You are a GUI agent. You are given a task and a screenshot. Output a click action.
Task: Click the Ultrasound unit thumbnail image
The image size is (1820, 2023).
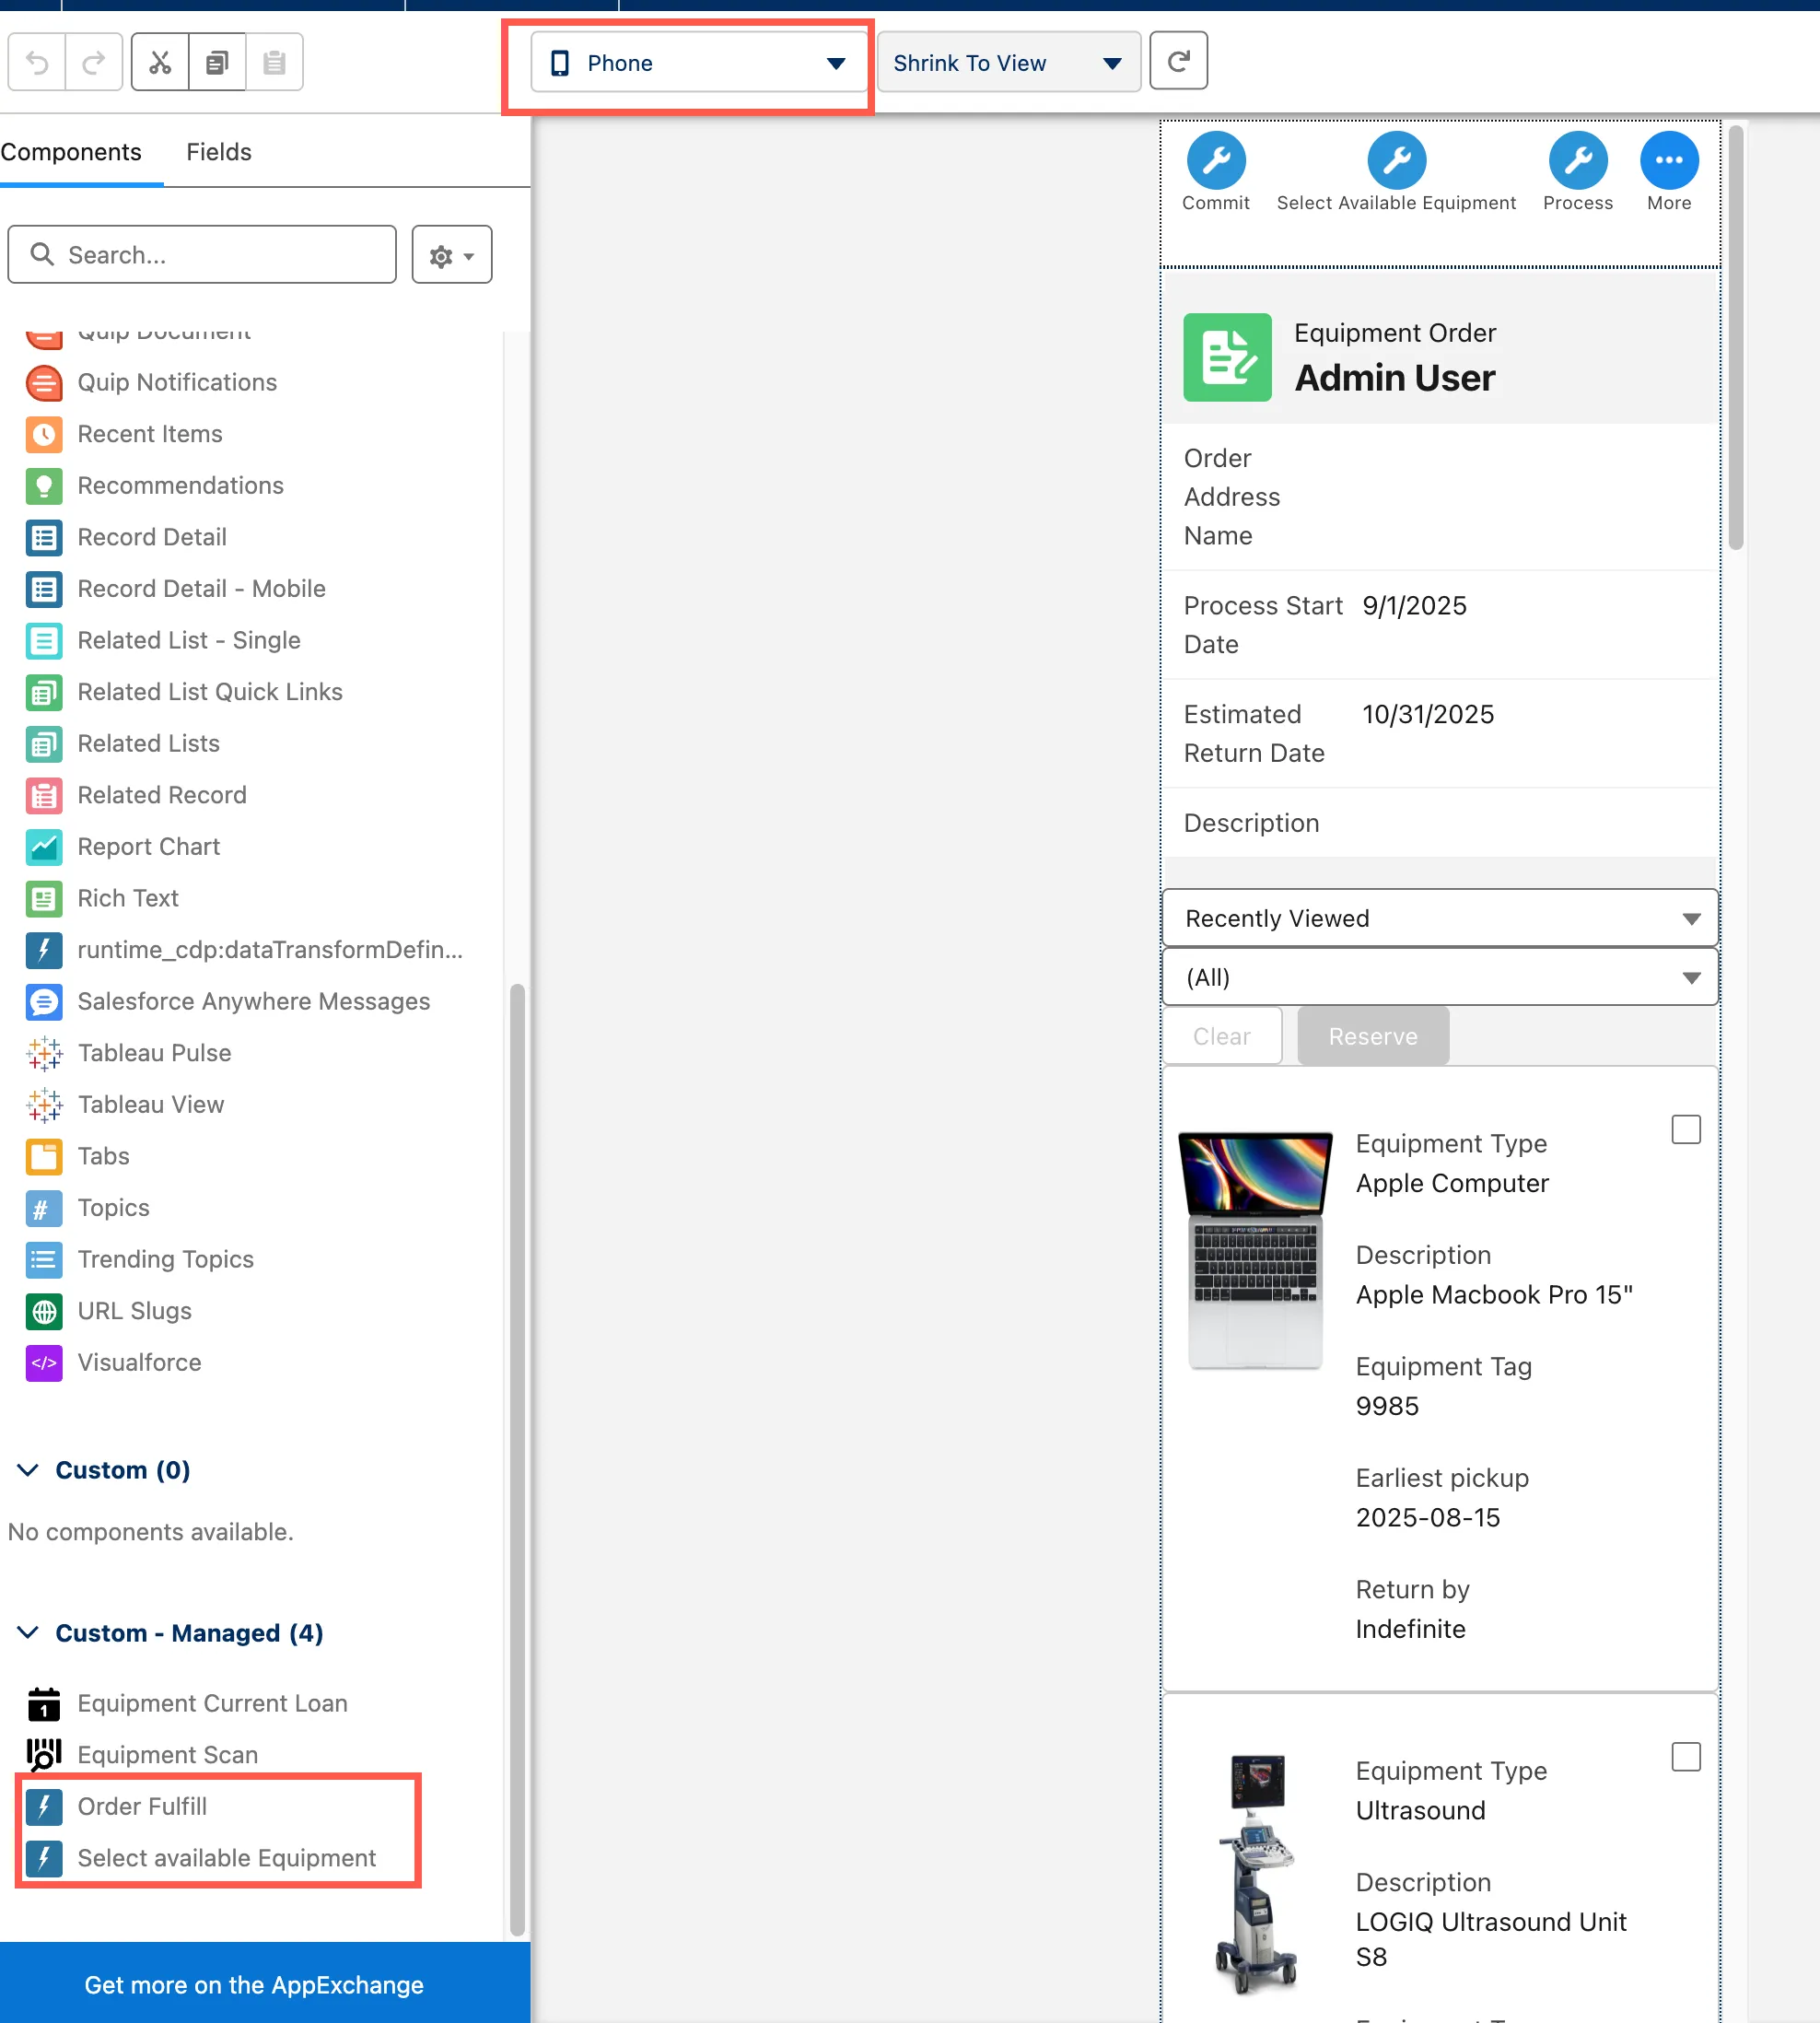[1255, 1875]
